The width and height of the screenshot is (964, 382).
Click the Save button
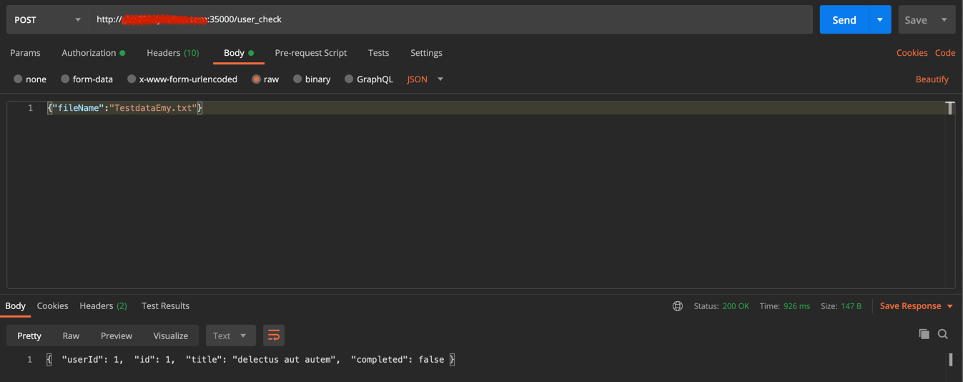tap(915, 20)
